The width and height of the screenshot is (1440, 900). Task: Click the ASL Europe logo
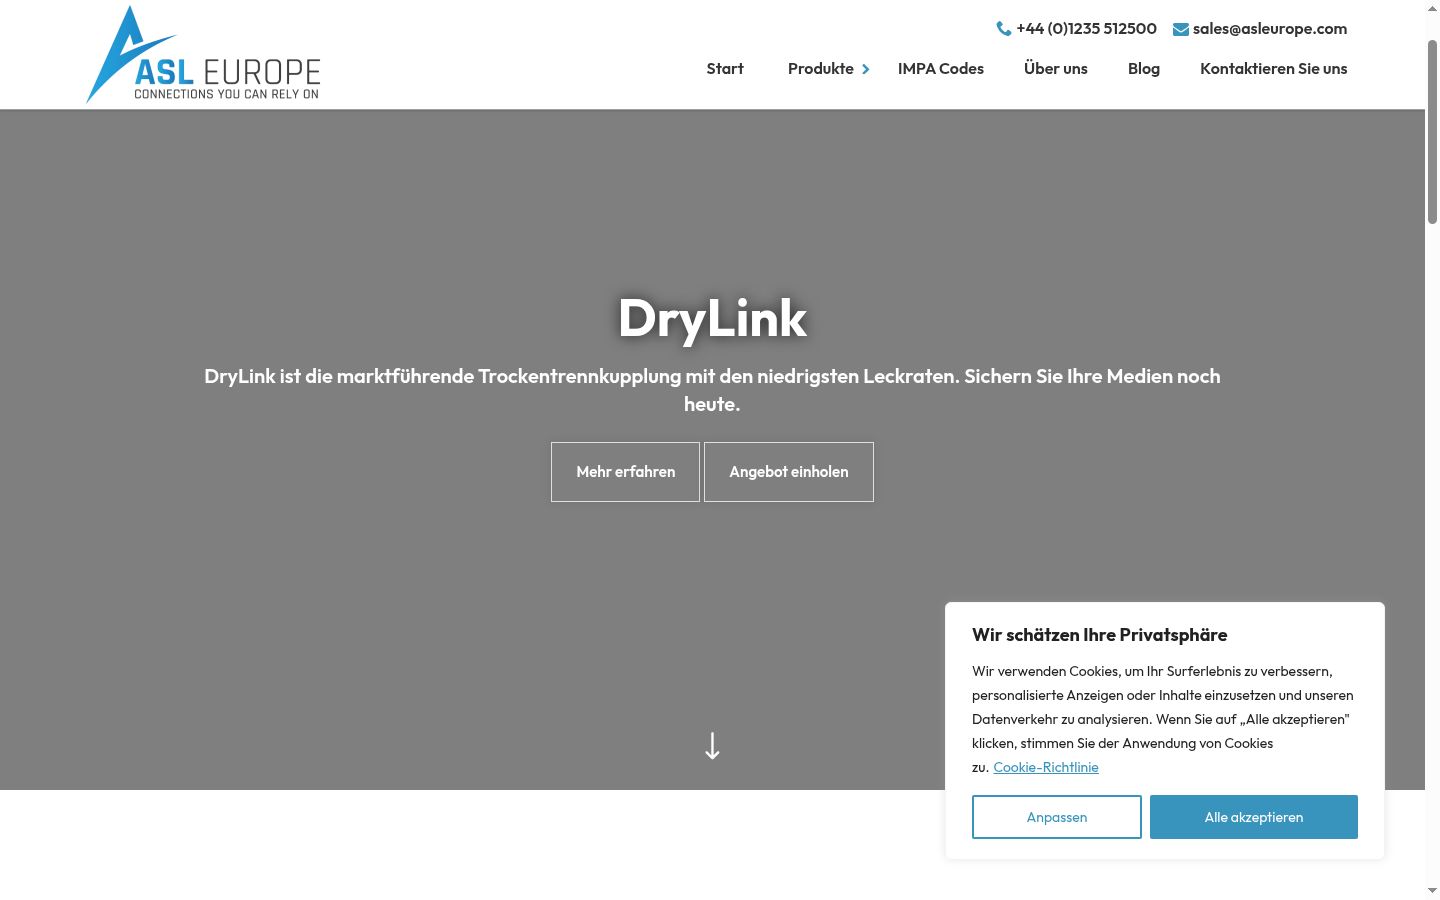click(203, 55)
